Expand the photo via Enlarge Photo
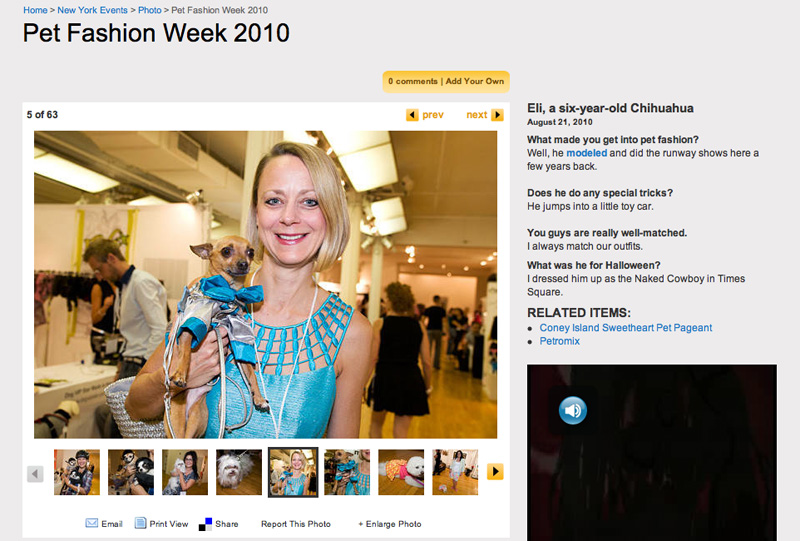 [390, 524]
